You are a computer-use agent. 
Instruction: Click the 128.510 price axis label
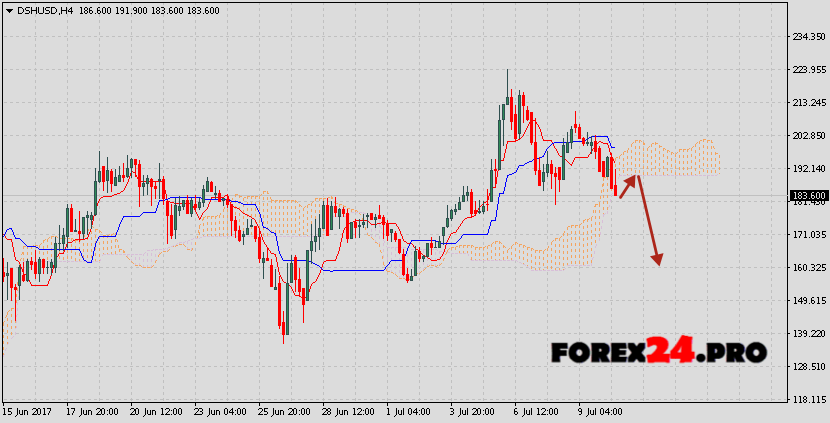point(807,366)
